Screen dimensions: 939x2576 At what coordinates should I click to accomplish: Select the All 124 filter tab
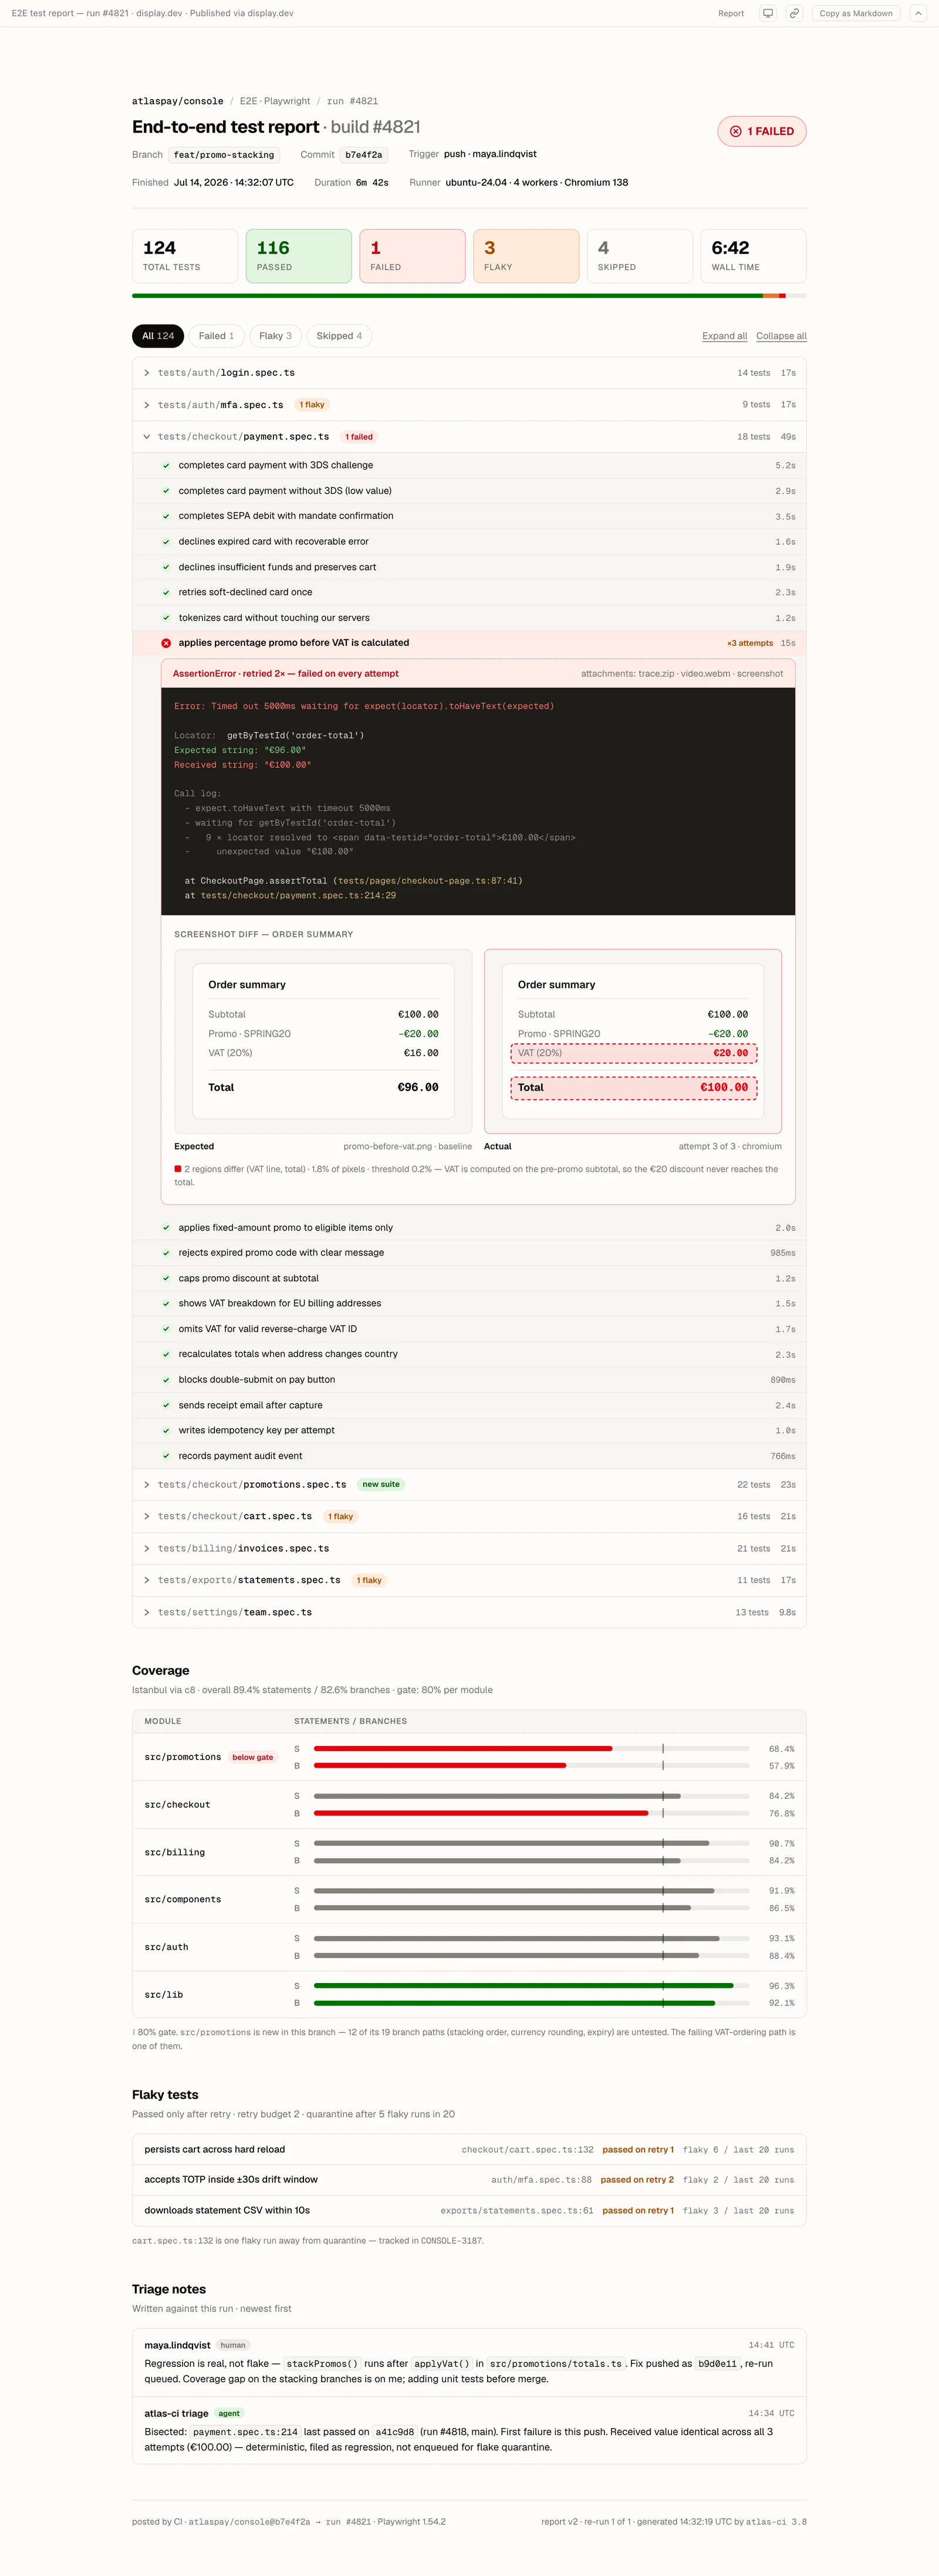[x=158, y=336]
